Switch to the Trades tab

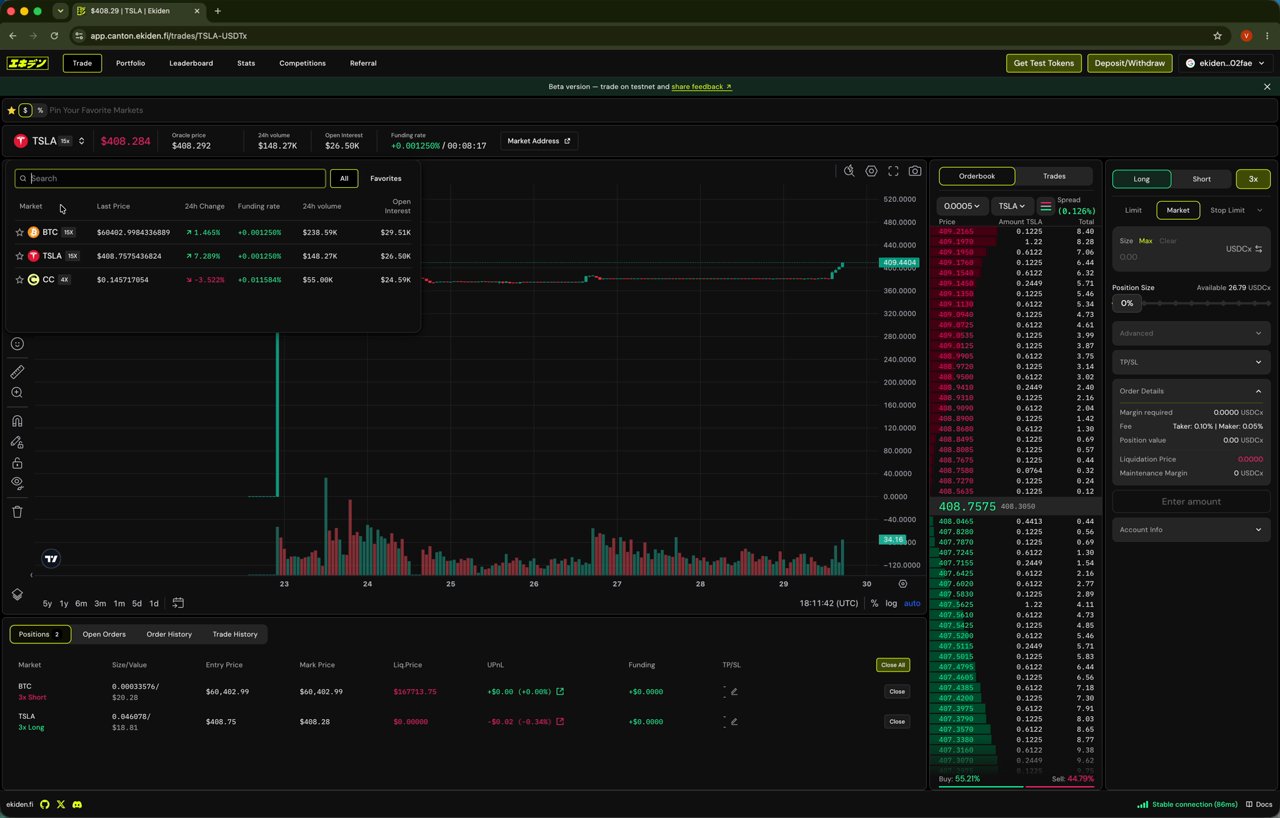coord(1054,176)
